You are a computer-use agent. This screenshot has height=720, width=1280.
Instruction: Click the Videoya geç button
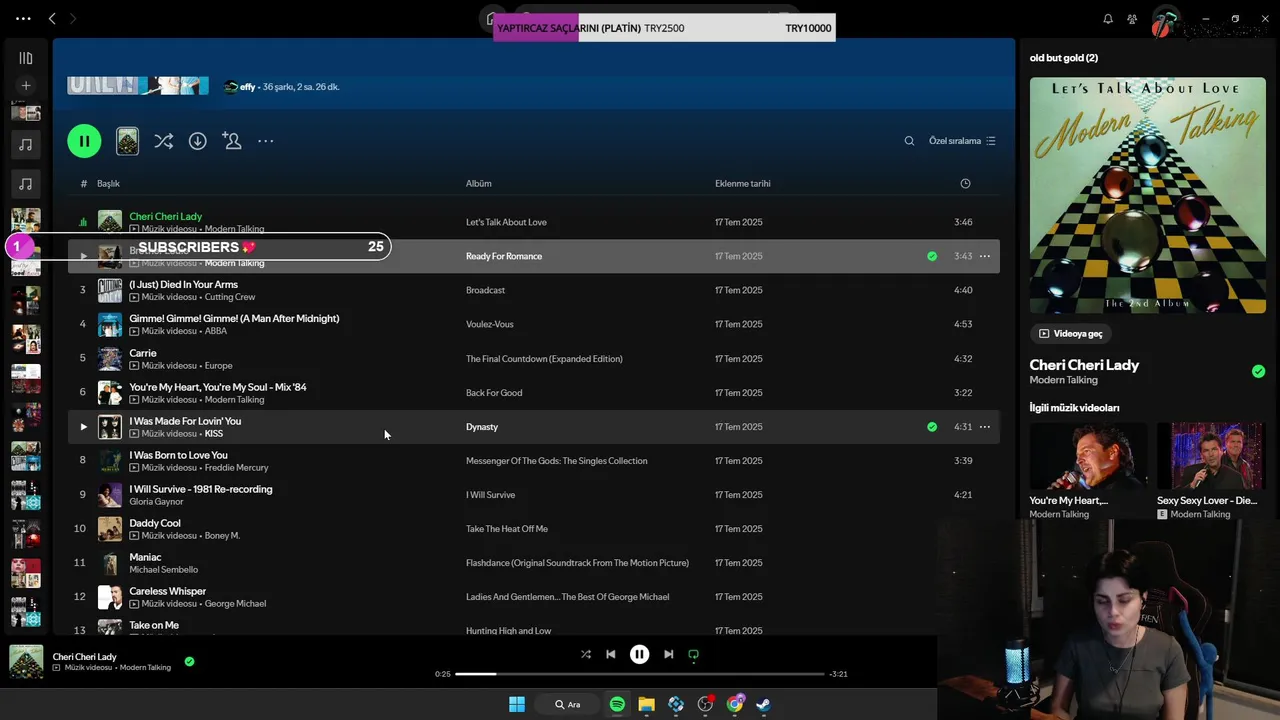pyautogui.click(x=1070, y=334)
